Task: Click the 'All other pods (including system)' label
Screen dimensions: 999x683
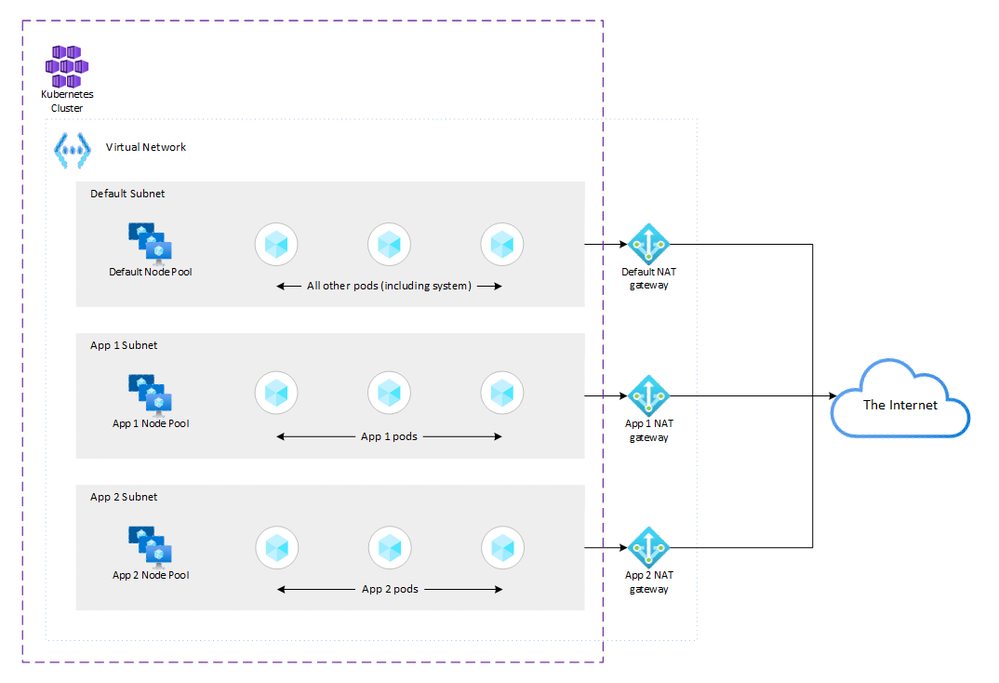Action: [x=388, y=285]
